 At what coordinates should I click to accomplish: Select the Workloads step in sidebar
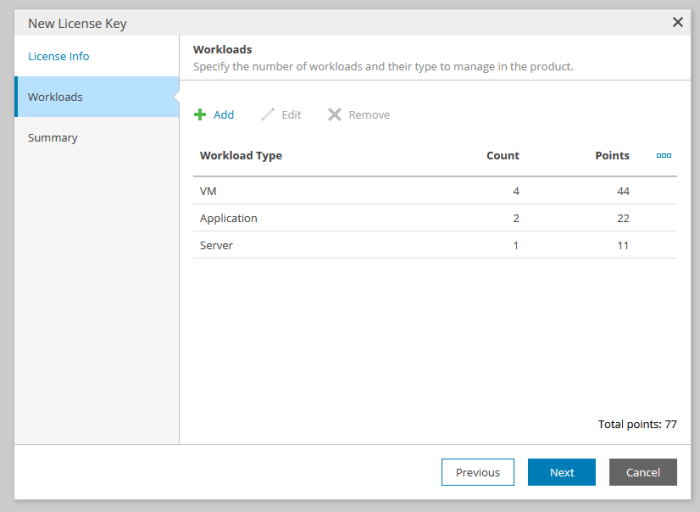tap(97, 97)
